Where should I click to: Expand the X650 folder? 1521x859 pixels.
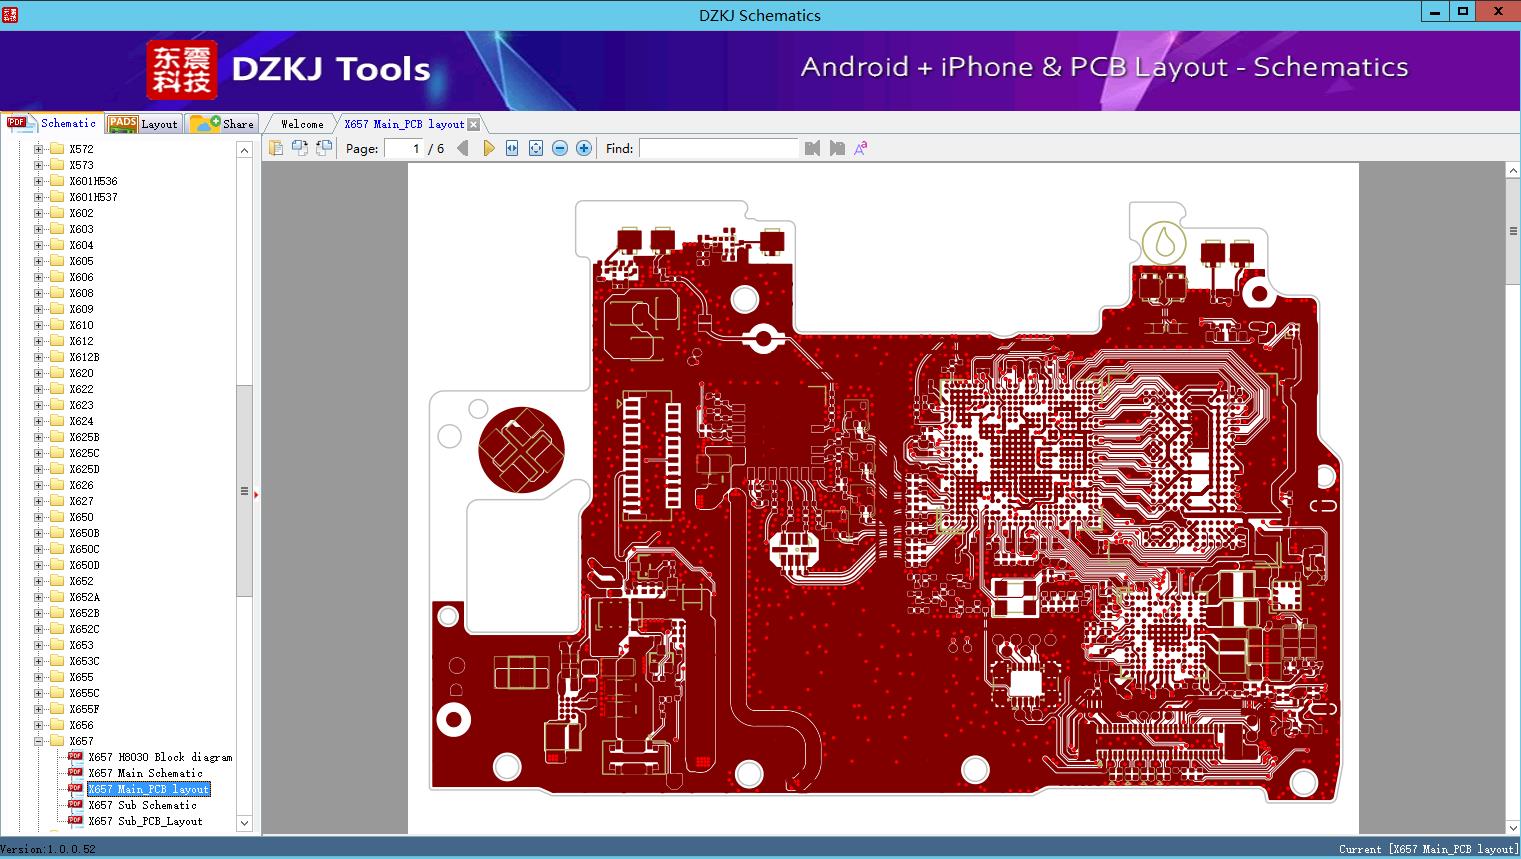(x=39, y=517)
